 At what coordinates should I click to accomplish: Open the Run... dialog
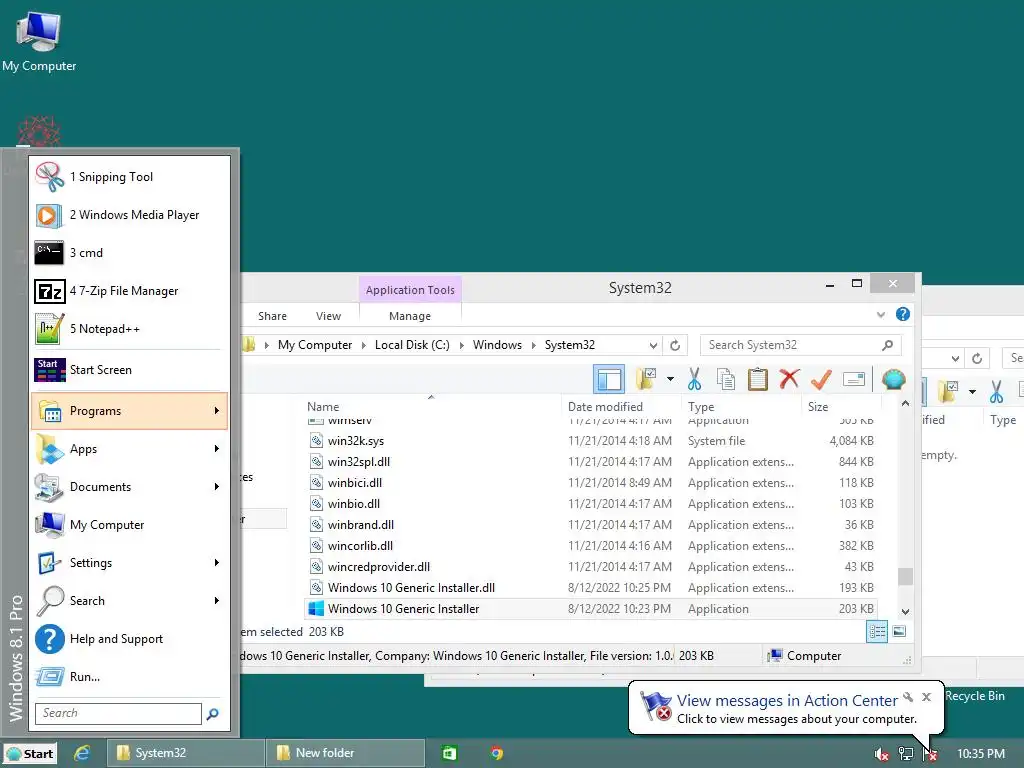(x=130, y=677)
